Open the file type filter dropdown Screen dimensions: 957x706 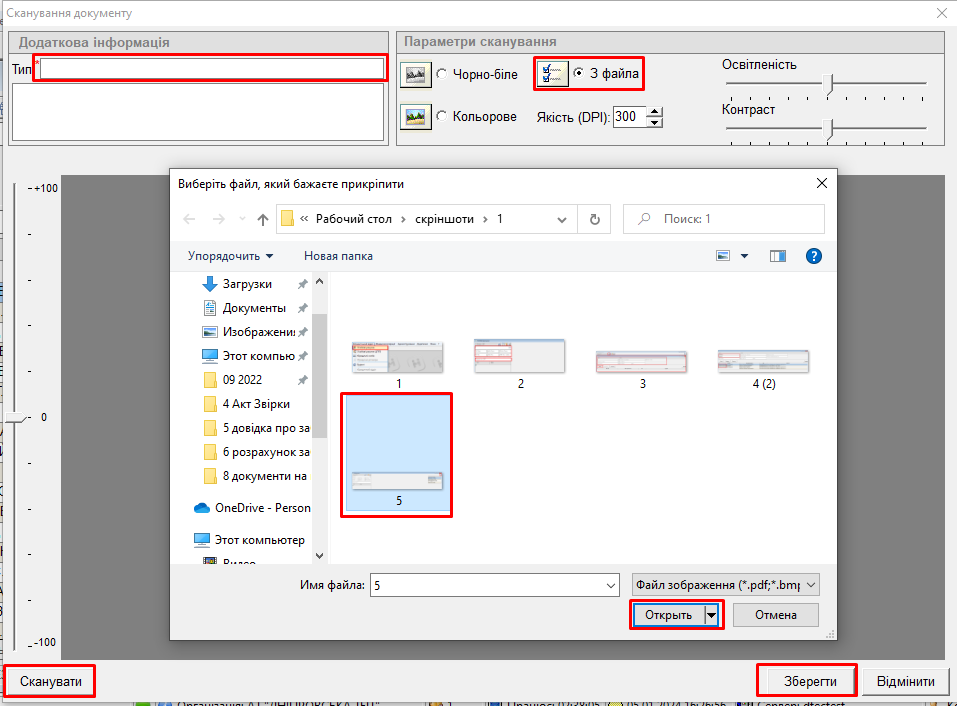811,585
